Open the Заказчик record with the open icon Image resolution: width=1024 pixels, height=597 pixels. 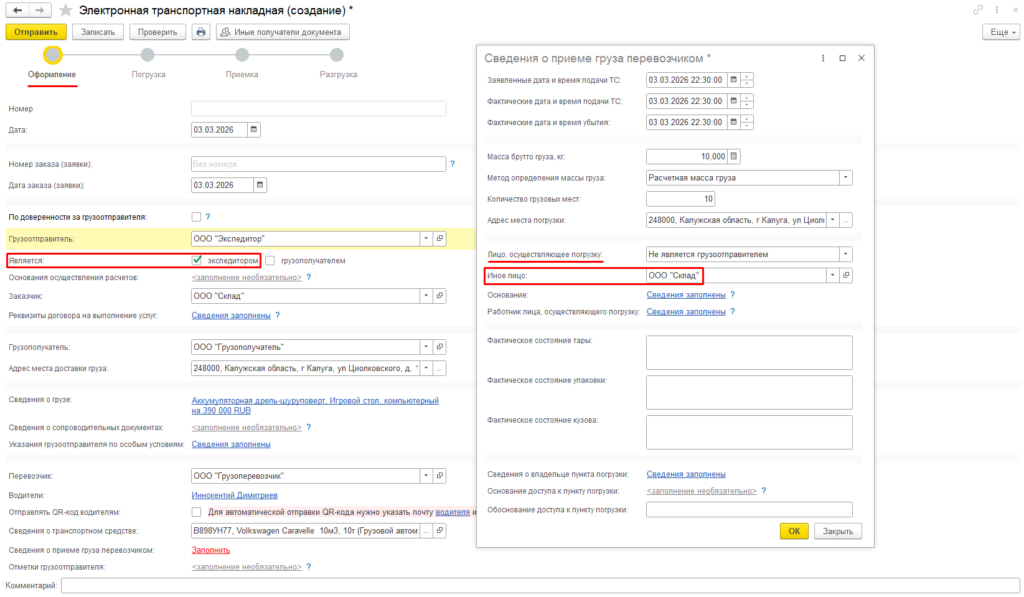point(440,296)
